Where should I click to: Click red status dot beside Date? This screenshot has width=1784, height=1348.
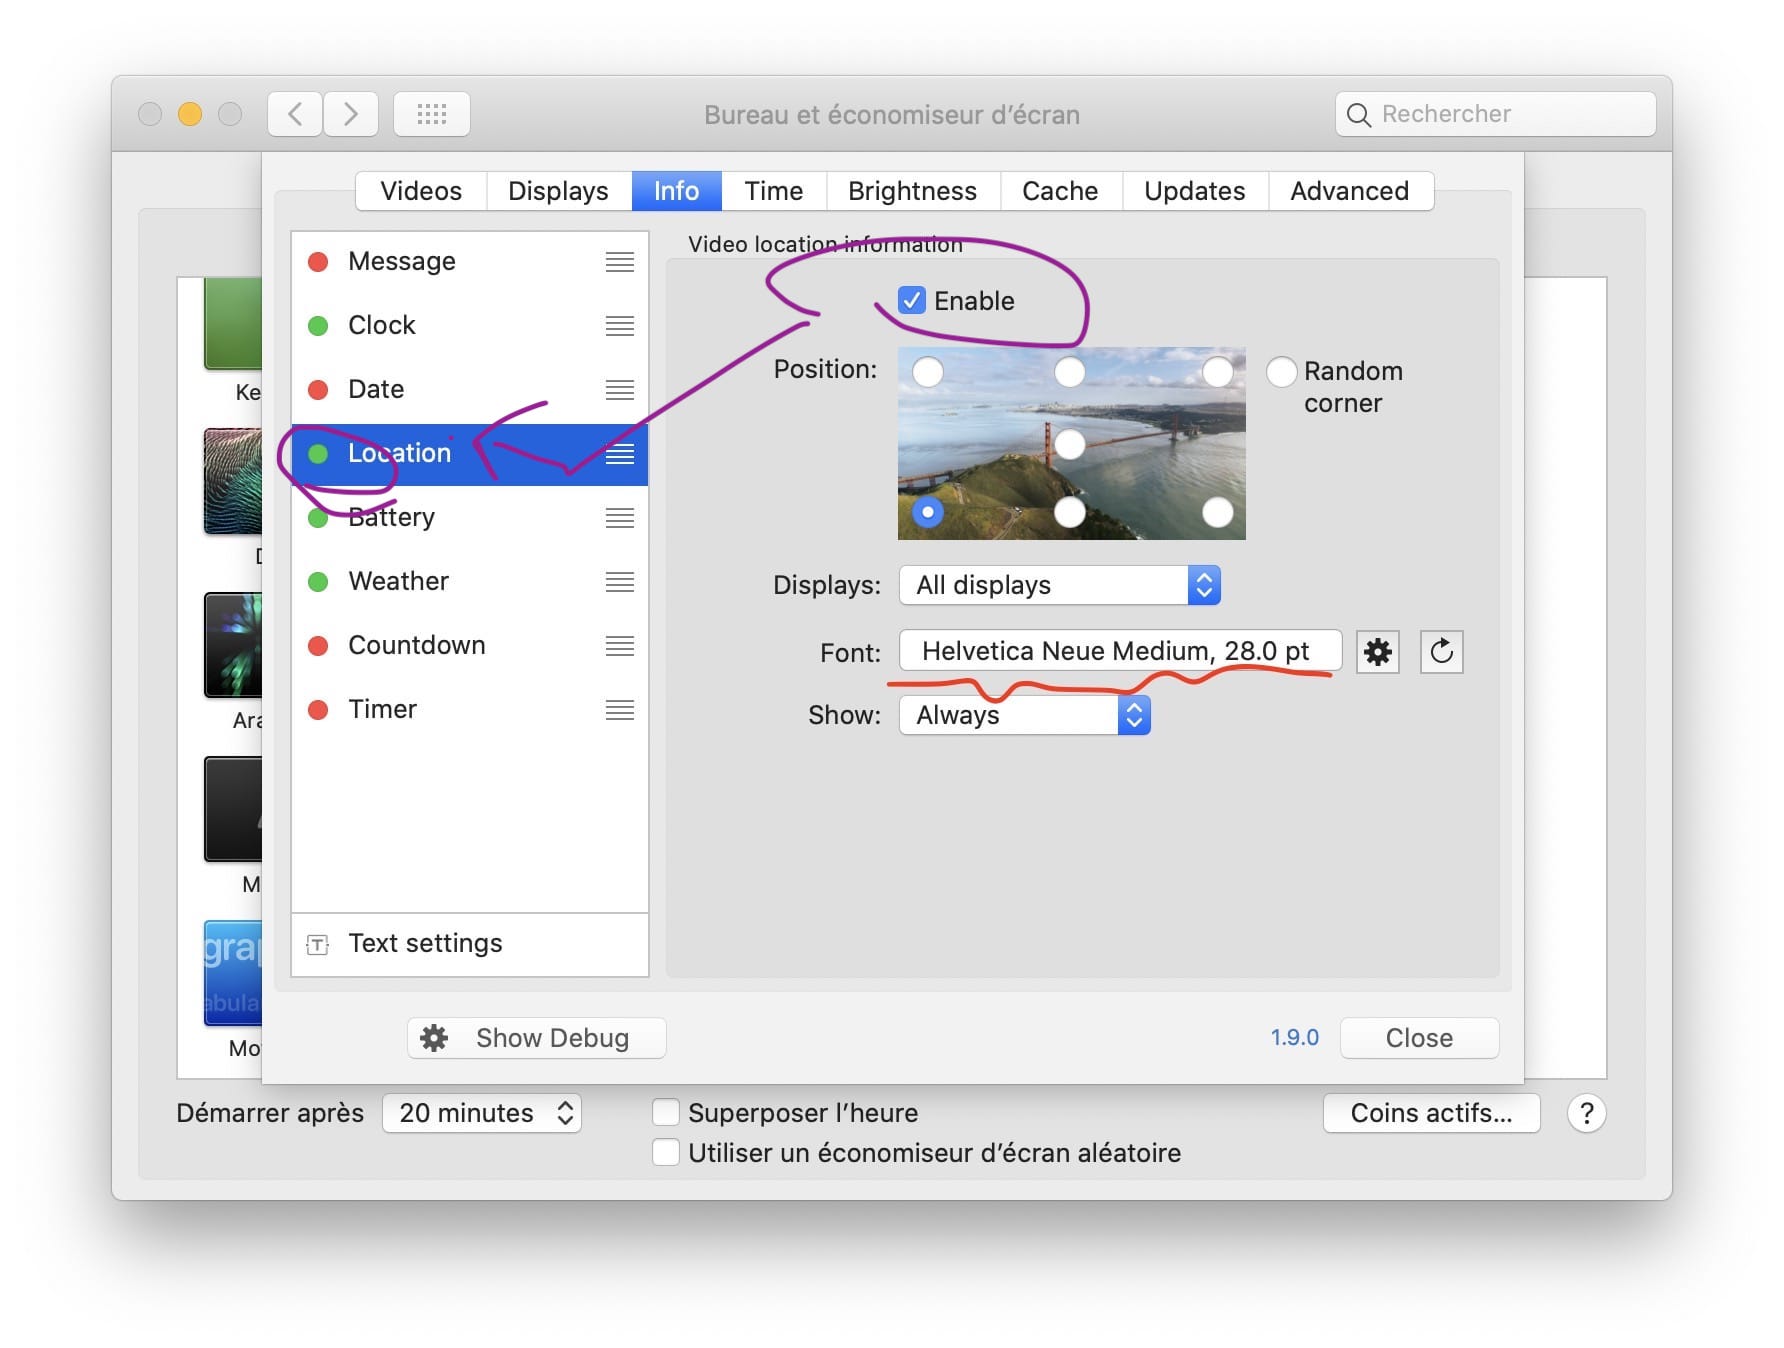click(318, 390)
